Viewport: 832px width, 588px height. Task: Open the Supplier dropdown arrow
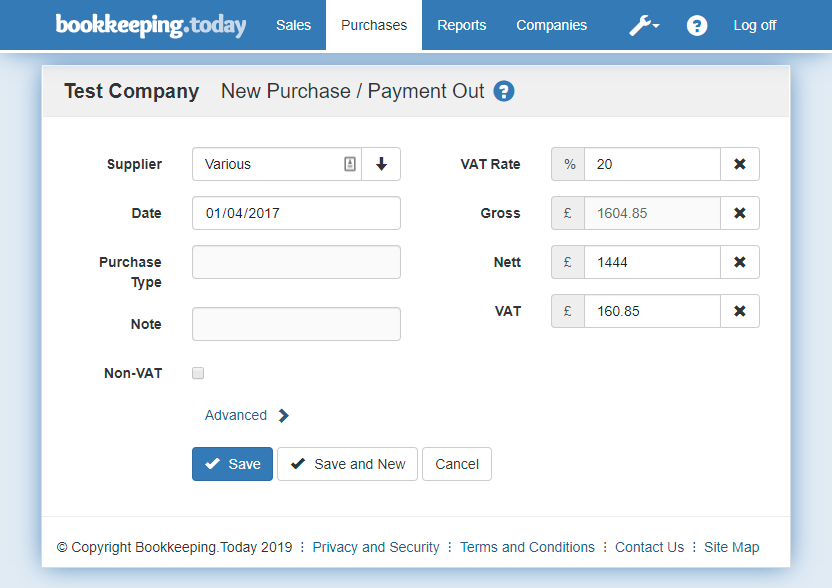point(381,164)
